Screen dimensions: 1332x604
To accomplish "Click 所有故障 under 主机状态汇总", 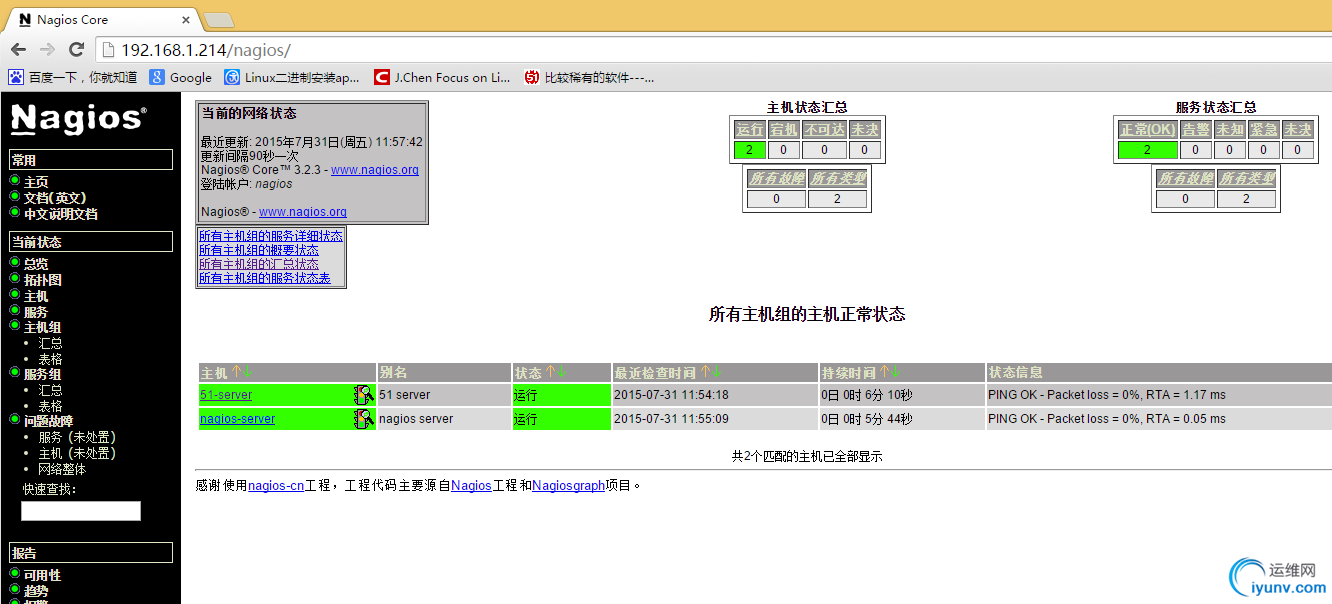I will (x=776, y=178).
